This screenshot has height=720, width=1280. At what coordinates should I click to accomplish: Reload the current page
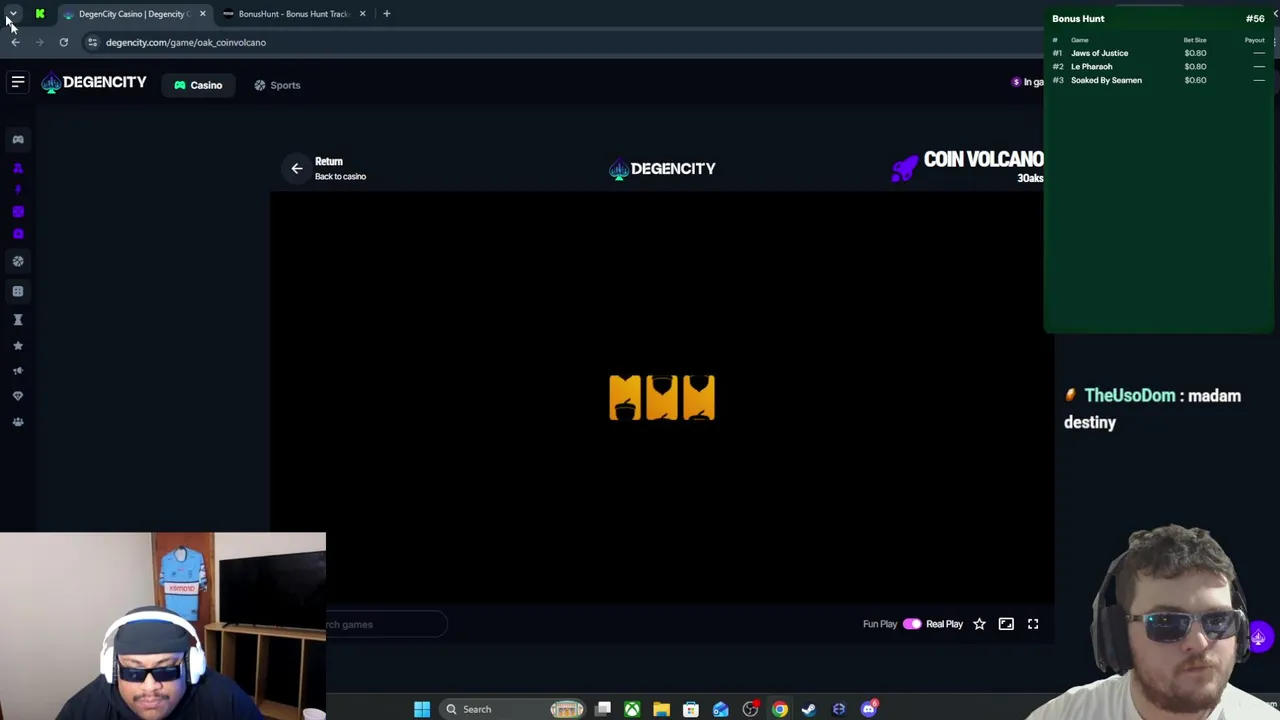(63, 42)
